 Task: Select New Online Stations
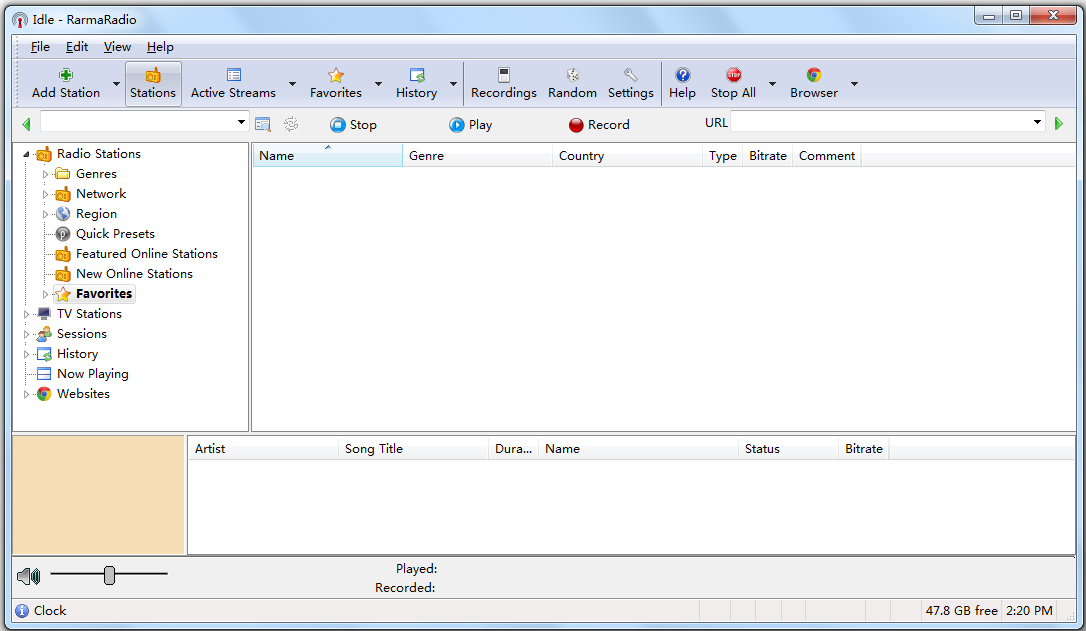[134, 274]
